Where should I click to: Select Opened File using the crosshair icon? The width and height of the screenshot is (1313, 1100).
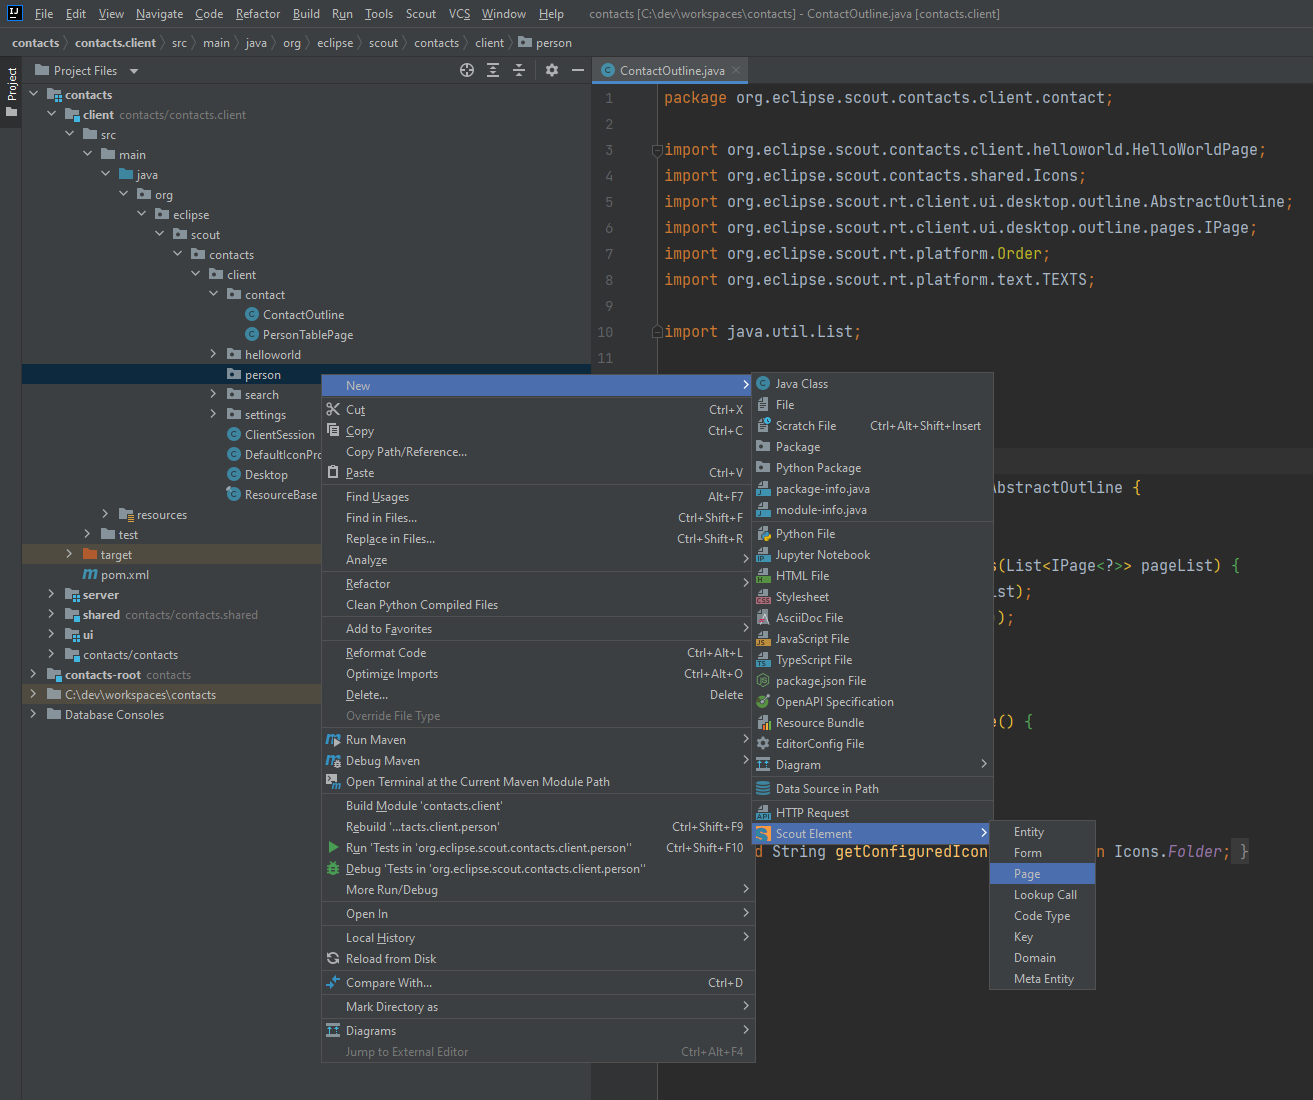[x=466, y=70]
